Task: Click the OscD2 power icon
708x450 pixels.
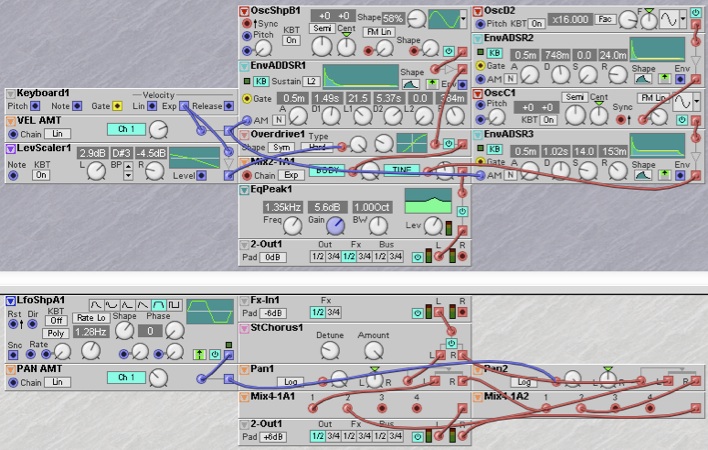Action: [x=696, y=12]
